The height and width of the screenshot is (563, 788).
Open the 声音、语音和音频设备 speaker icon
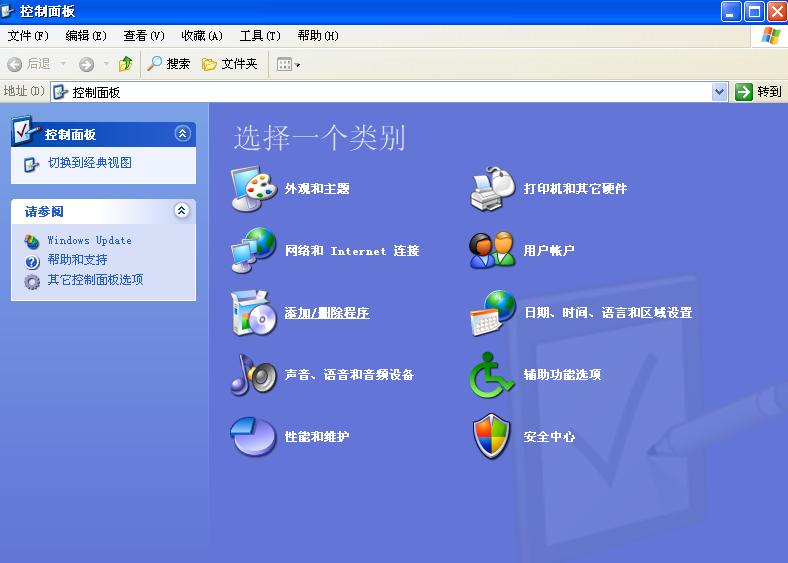click(254, 374)
